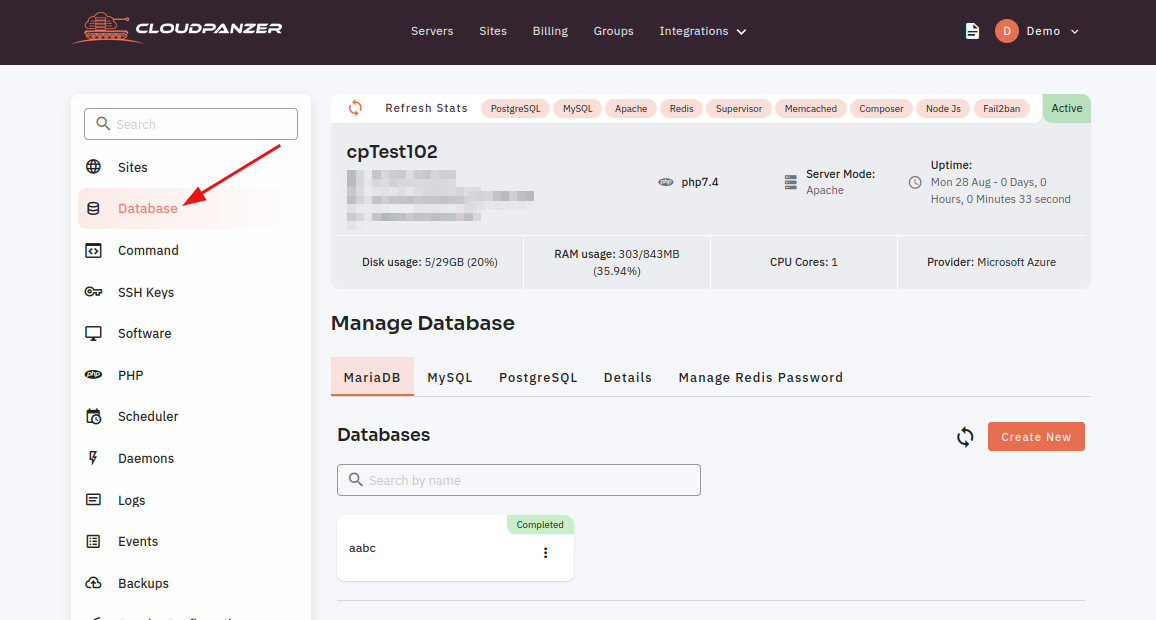Click the CPU Cores: 1 text
Screen dimensions: 1156x620
pyautogui.click(x=804, y=262)
